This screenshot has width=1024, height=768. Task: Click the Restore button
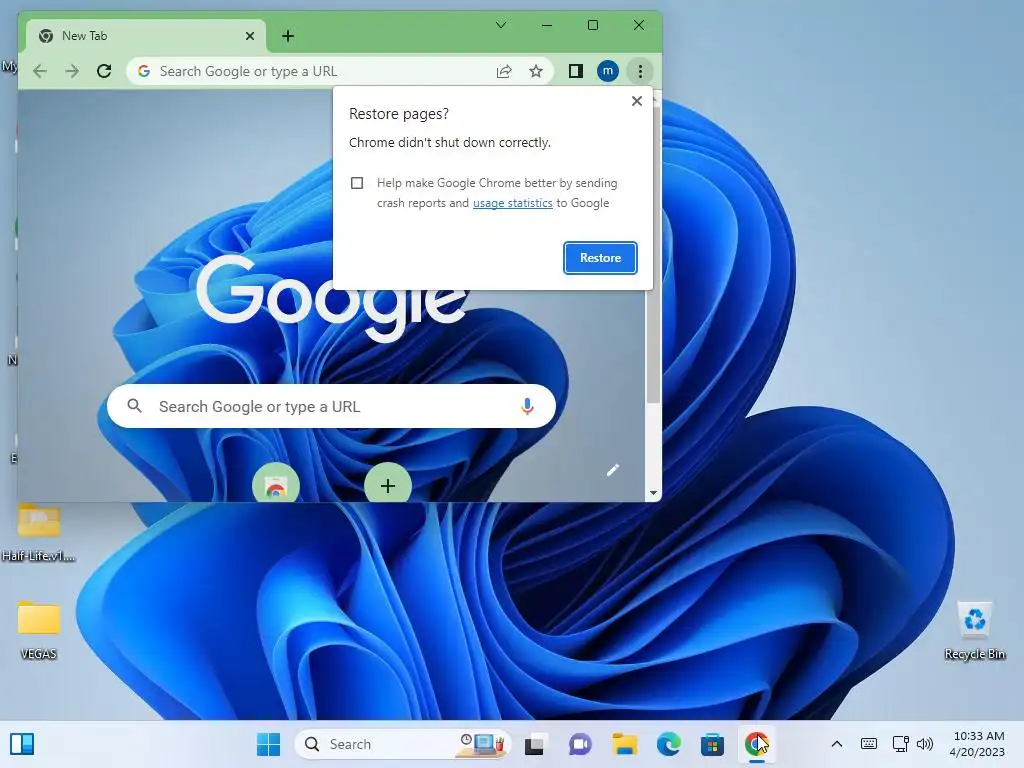[600, 258]
